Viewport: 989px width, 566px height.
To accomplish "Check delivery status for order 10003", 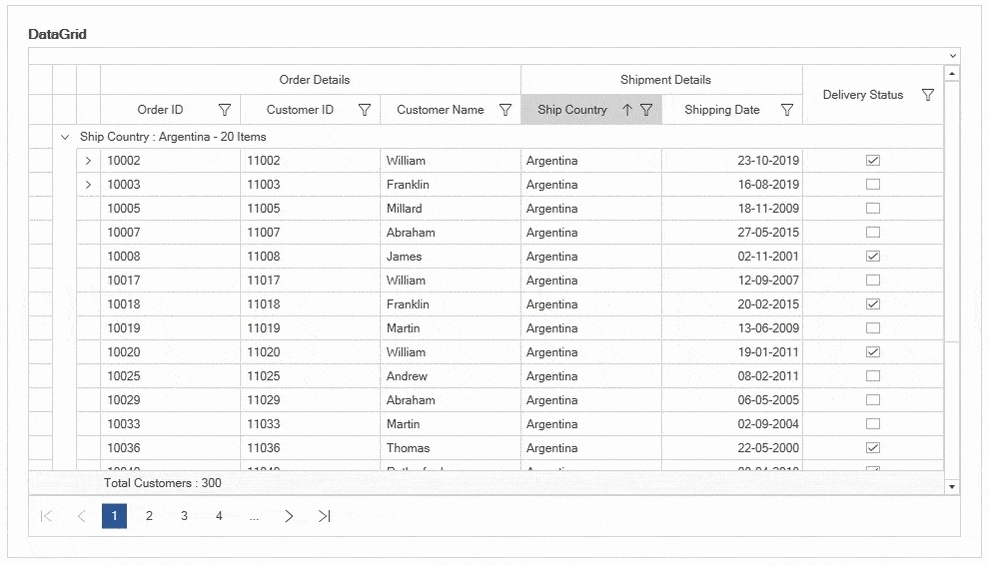I will (x=873, y=184).
